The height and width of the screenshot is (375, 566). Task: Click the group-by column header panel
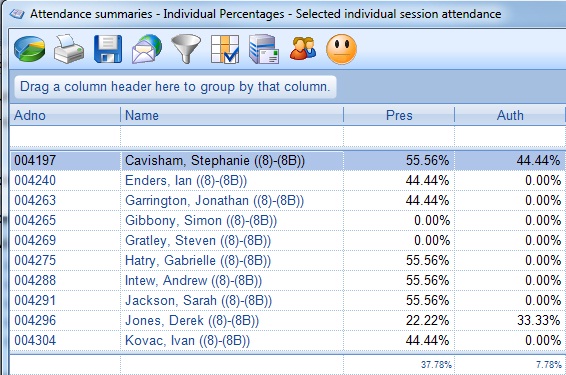(x=175, y=87)
